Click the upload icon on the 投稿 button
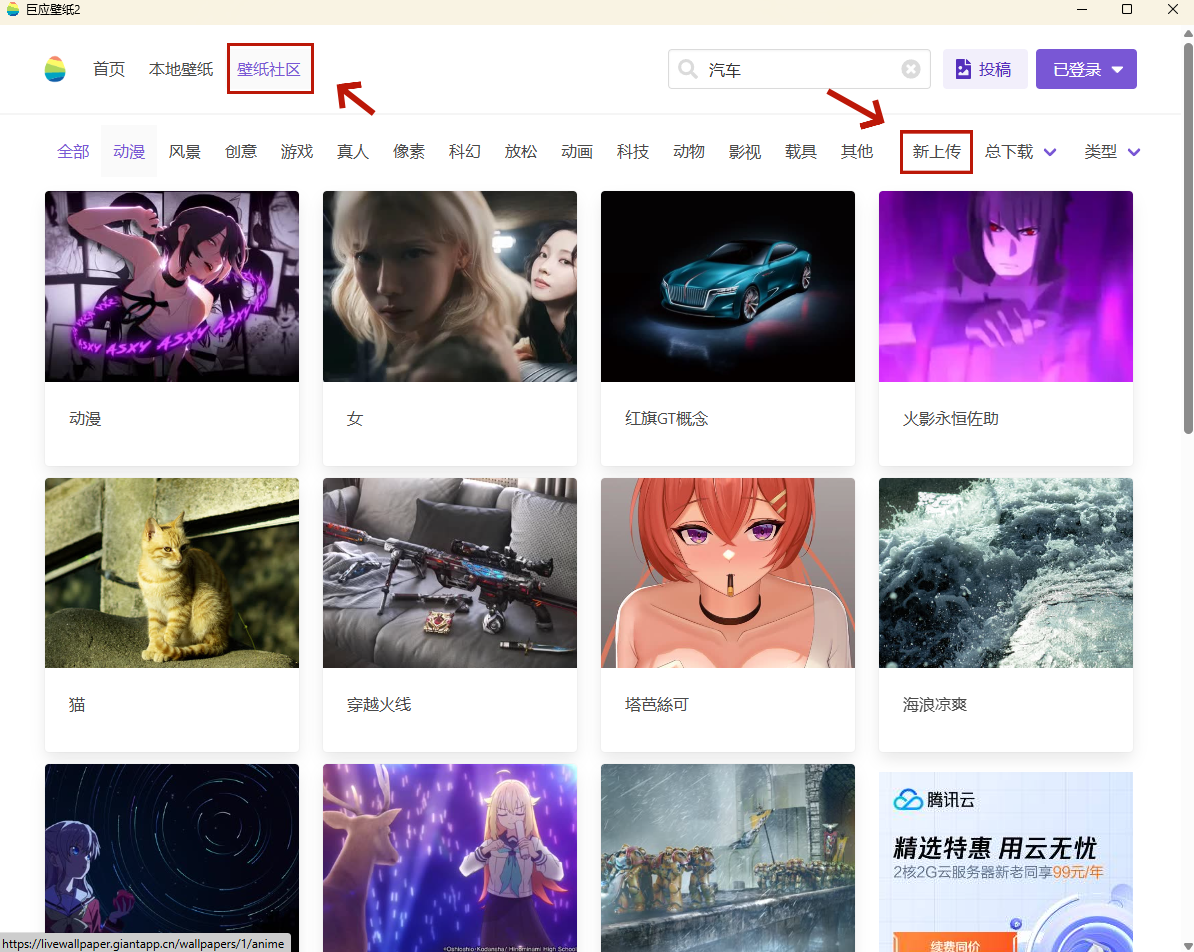Screen dimensions: 1194x952 coord(963,69)
